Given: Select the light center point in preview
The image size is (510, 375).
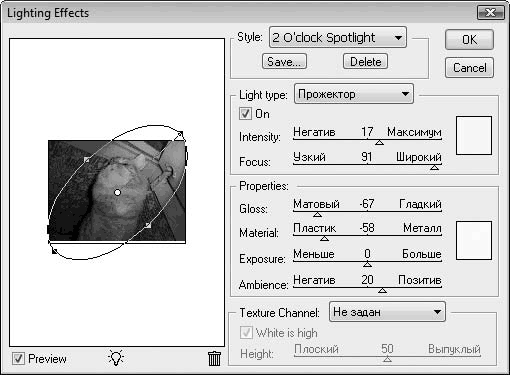Looking at the screenshot, I should [x=117, y=192].
